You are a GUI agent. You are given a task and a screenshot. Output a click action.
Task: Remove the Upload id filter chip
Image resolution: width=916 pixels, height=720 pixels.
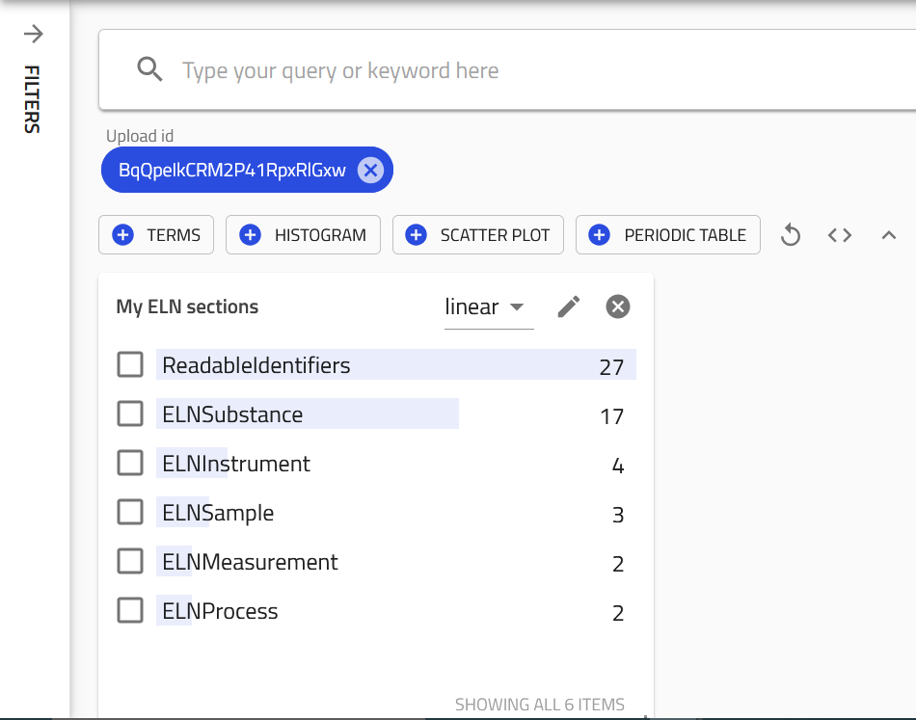[370, 170]
